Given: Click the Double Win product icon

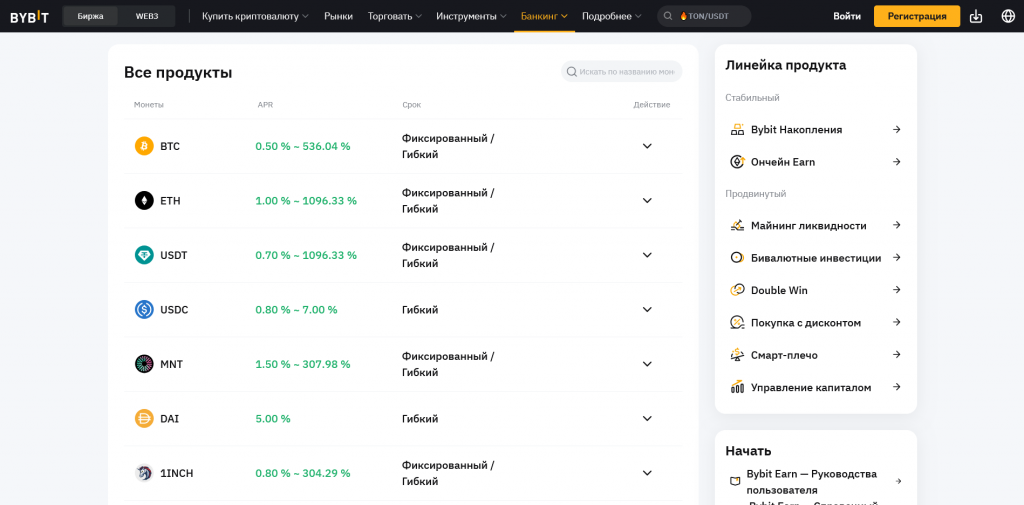Looking at the screenshot, I should pyautogui.click(x=737, y=290).
